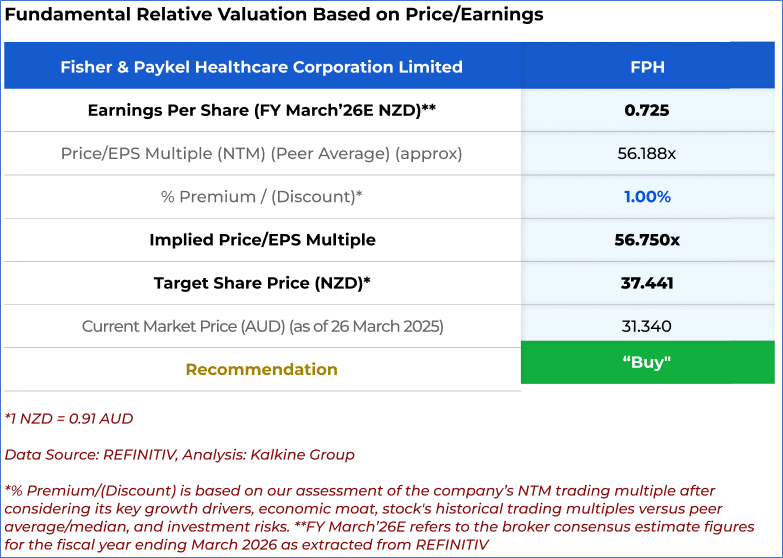783x558 pixels.
Task: Select the Price/EPS Multiple peer average label
Action: 261,154
